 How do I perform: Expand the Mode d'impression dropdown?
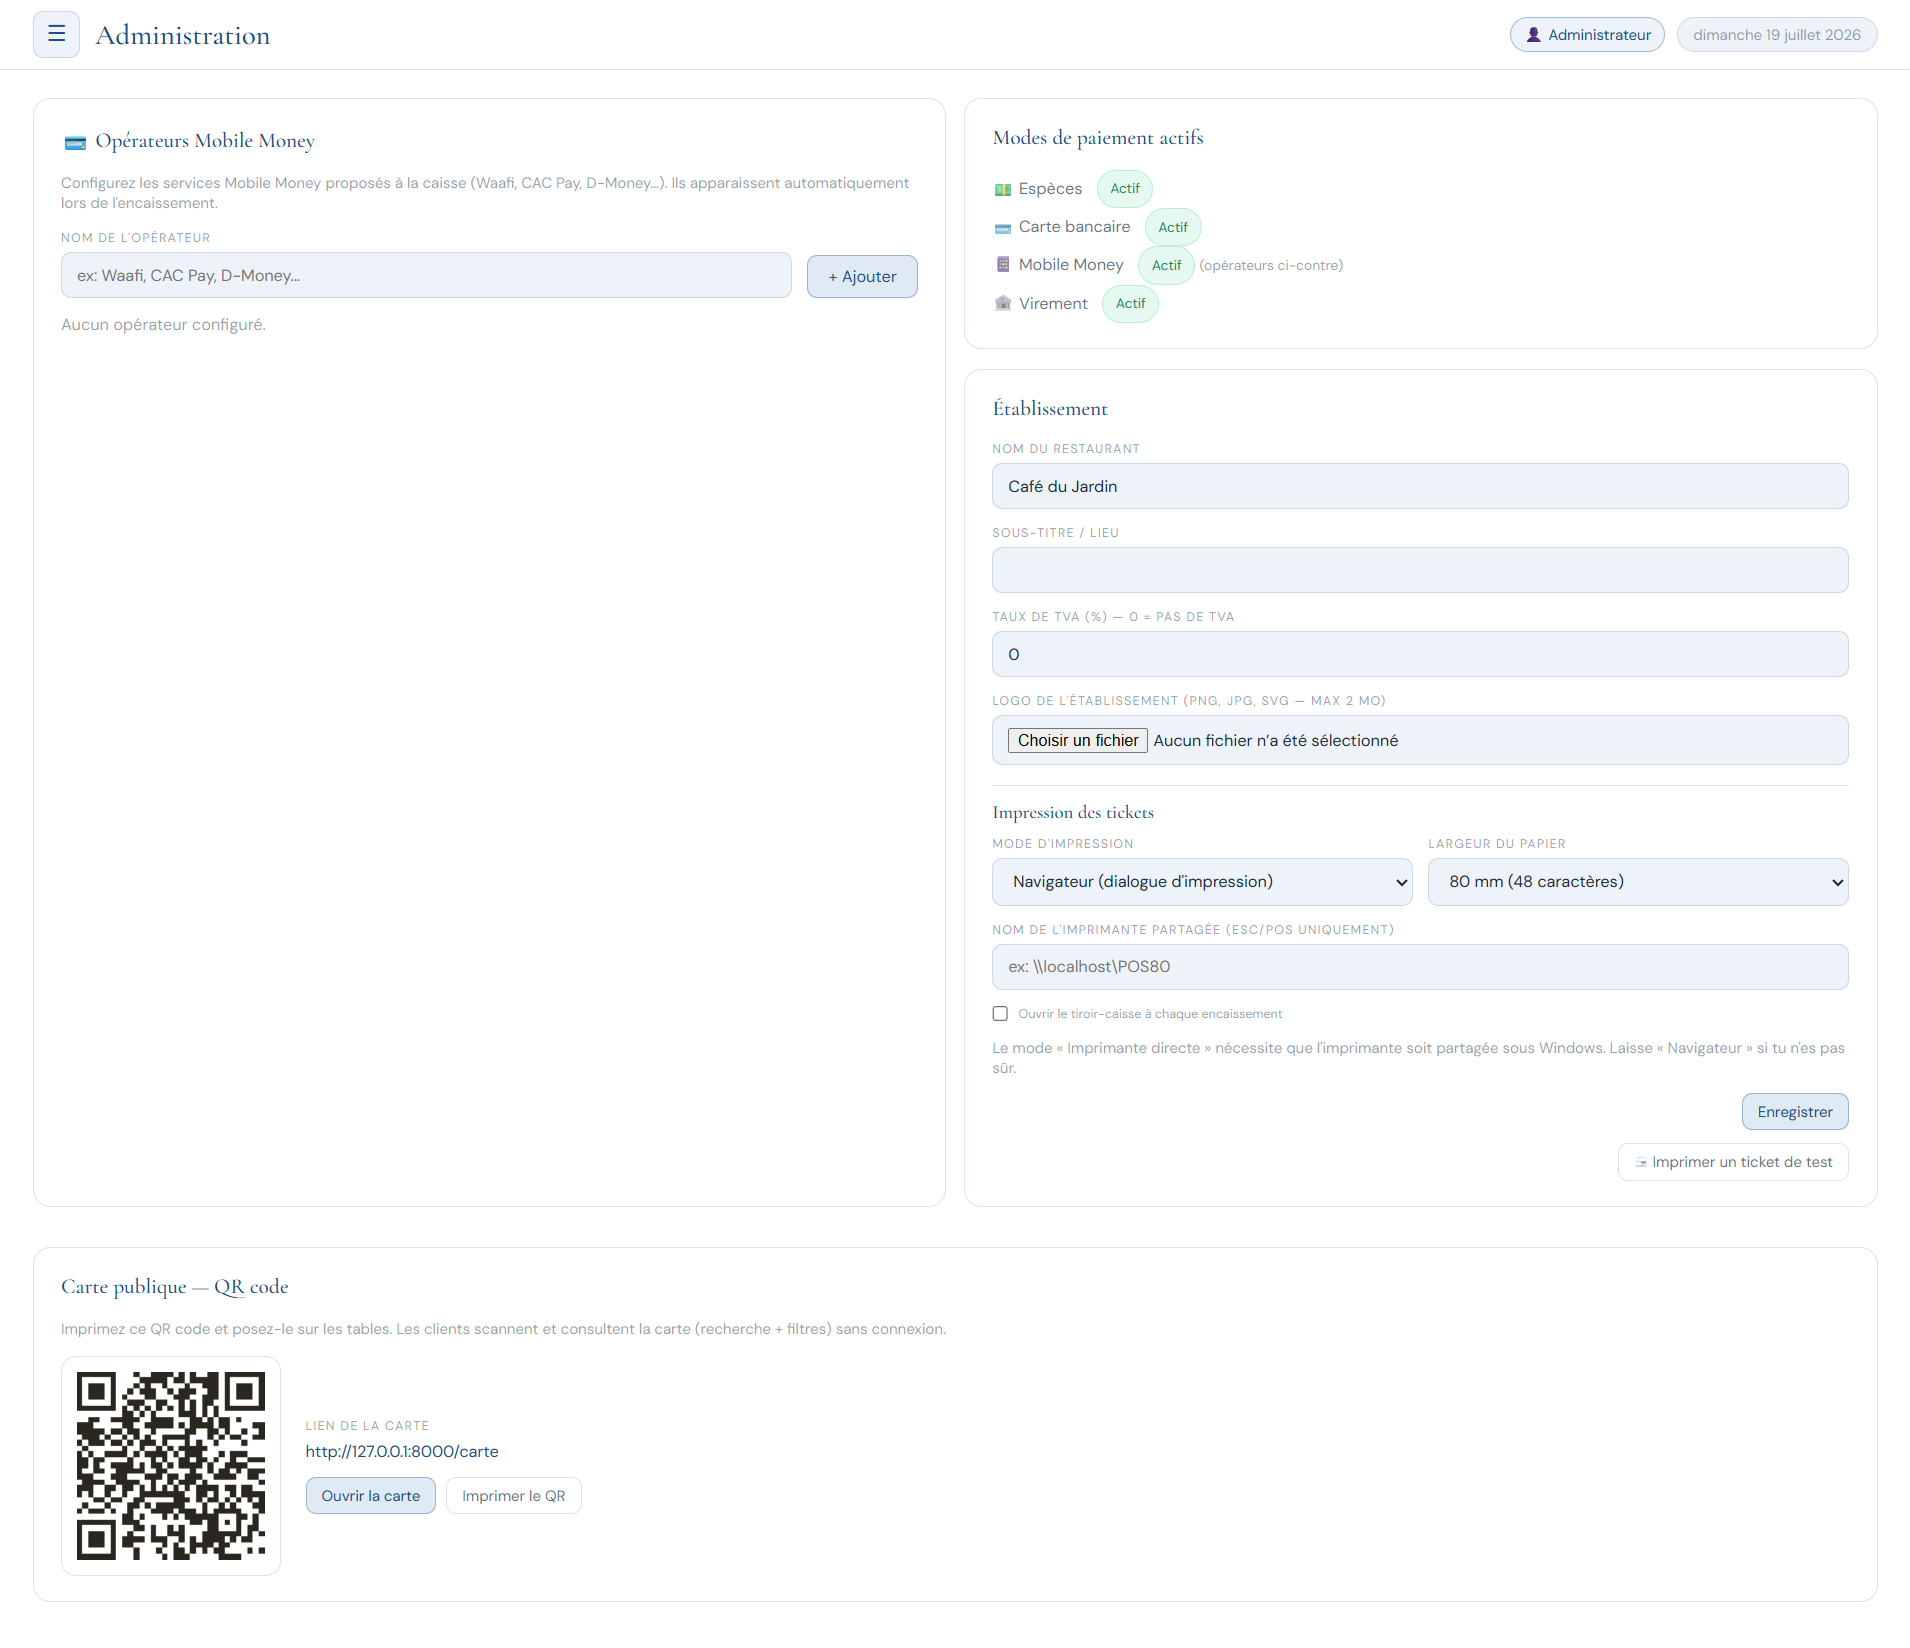1202,882
